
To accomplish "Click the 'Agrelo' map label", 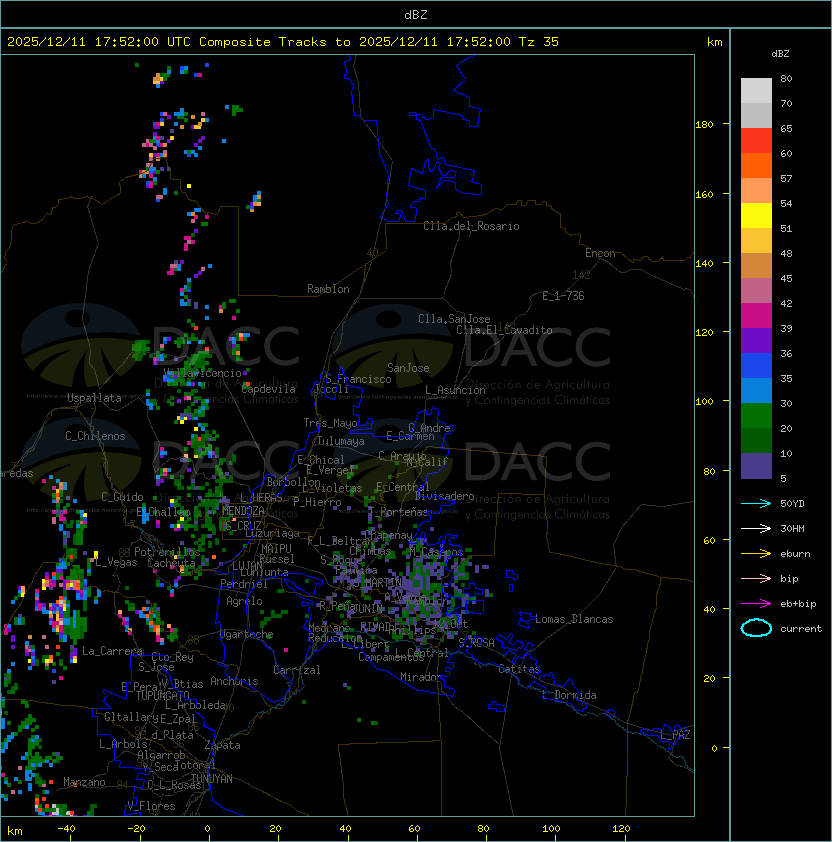I will click(244, 601).
